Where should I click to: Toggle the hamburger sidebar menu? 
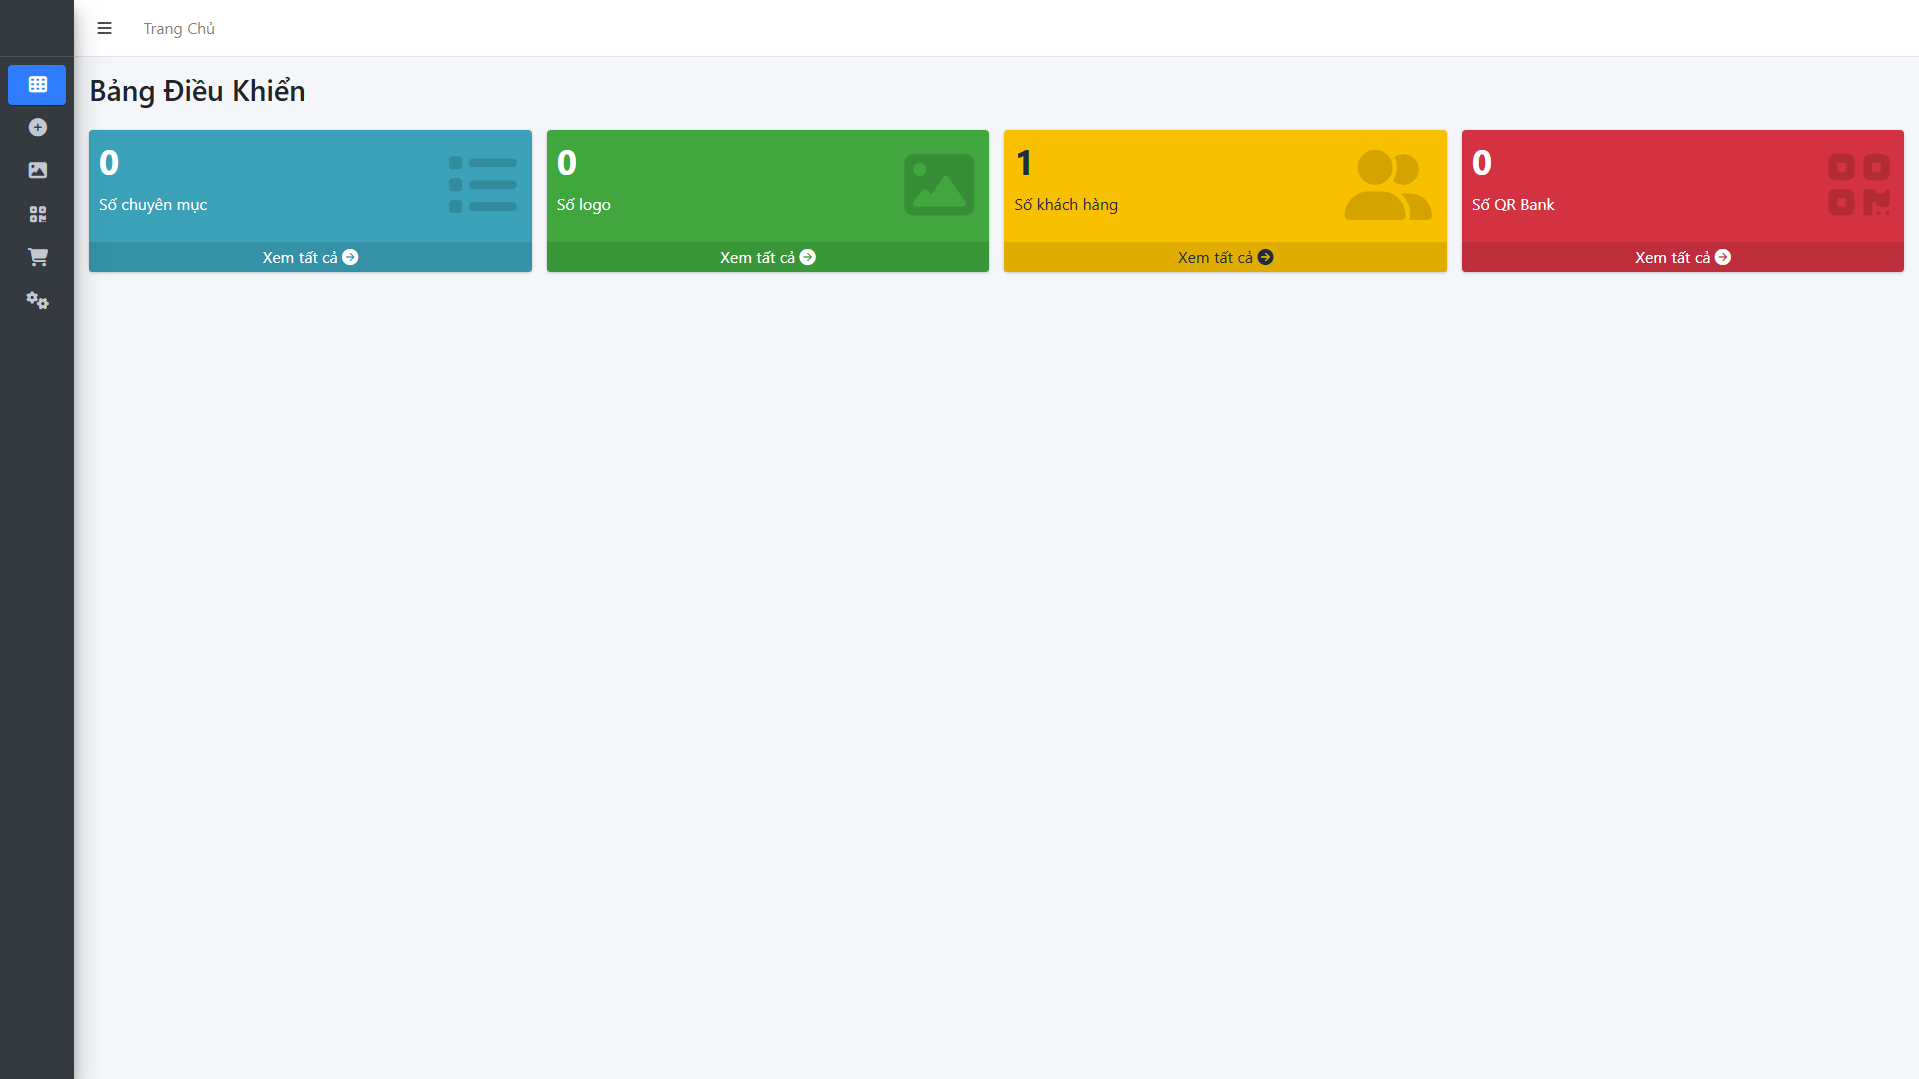click(x=104, y=28)
